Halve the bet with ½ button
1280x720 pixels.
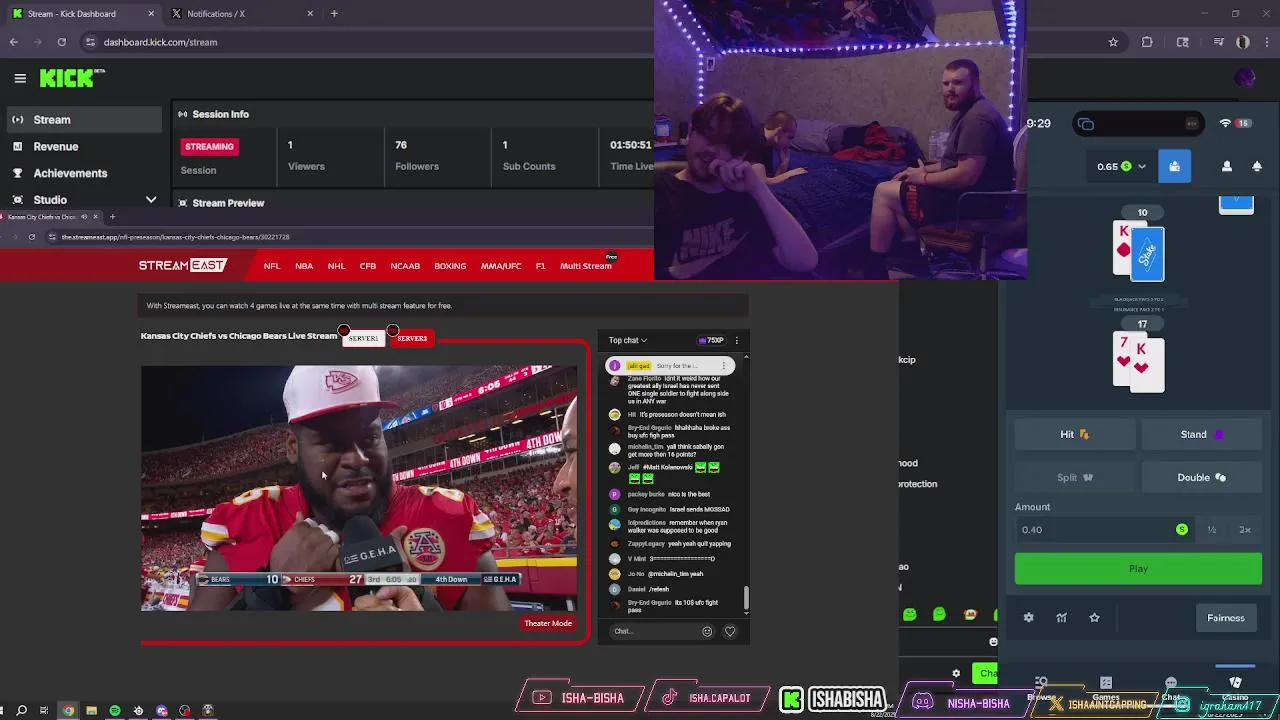click(x=1211, y=530)
